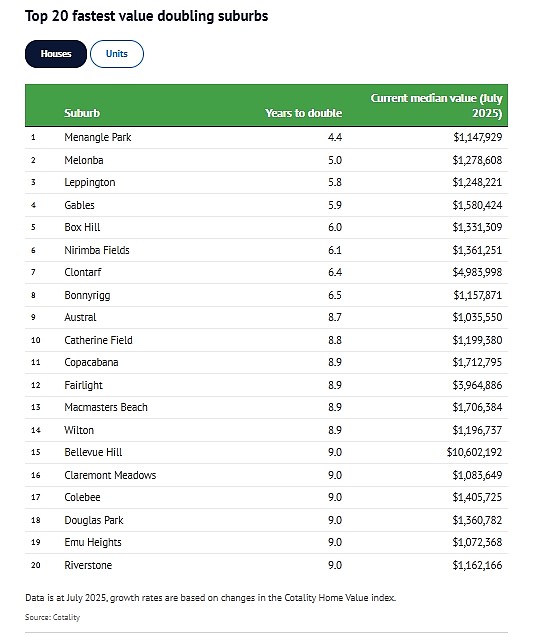Viewport: 544px width, 637px height.
Task: Select the Houses tab
Action: 56,54
